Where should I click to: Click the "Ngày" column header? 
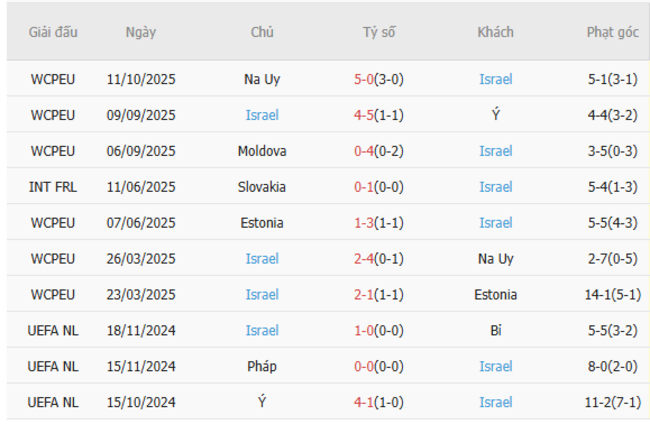click(140, 32)
